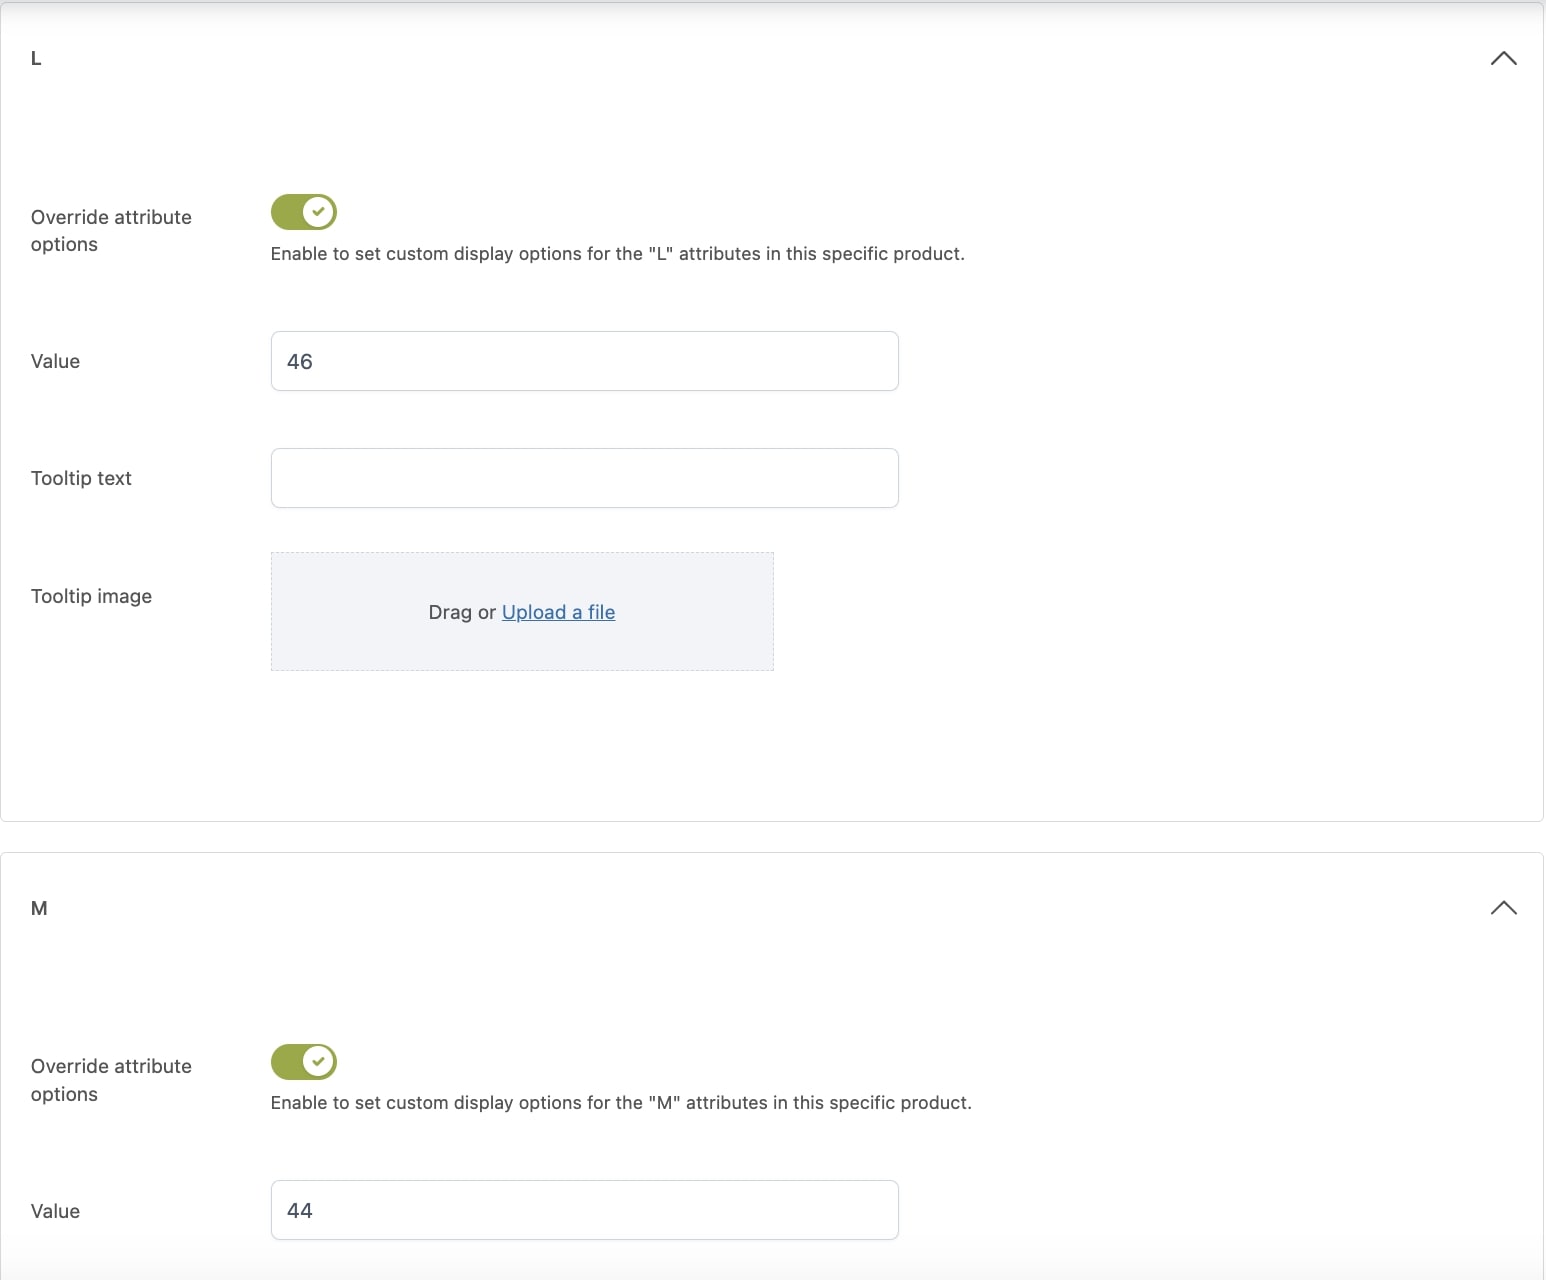Toggle override attribute options for M
The height and width of the screenshot is (1280, 1546).
304,1062
